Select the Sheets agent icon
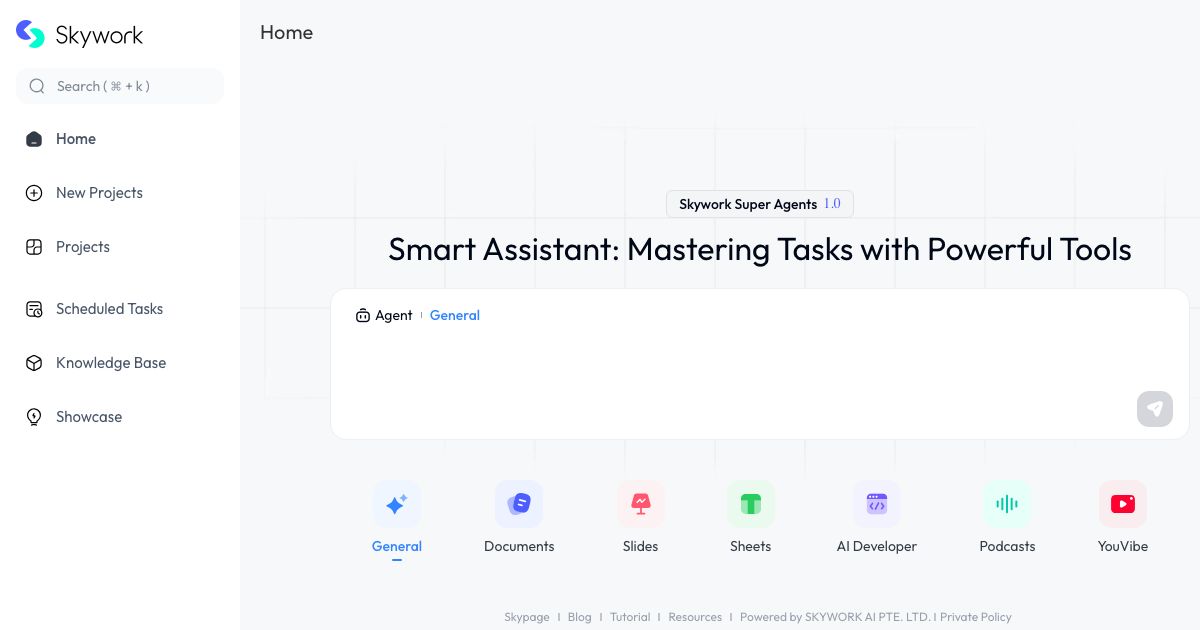 (750, 504)
